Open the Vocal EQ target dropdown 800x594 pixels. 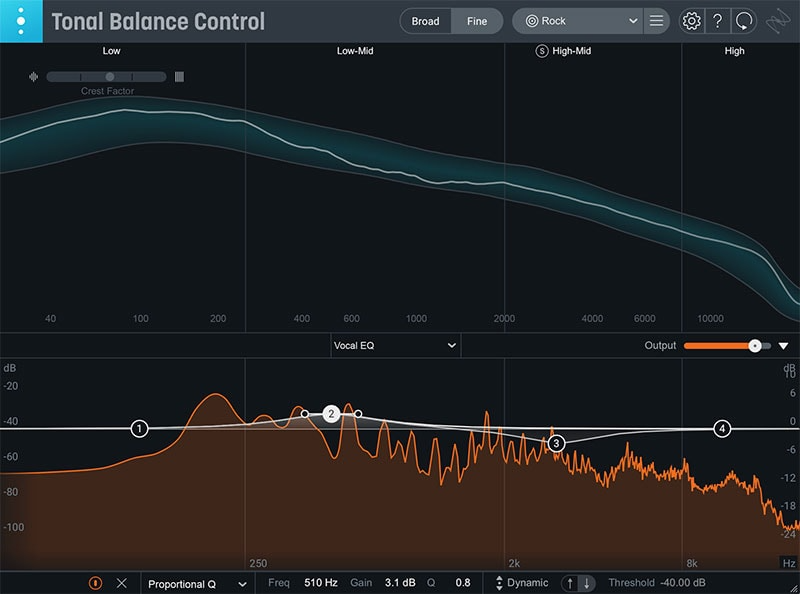pyautogui.click(x=394, y=344)
